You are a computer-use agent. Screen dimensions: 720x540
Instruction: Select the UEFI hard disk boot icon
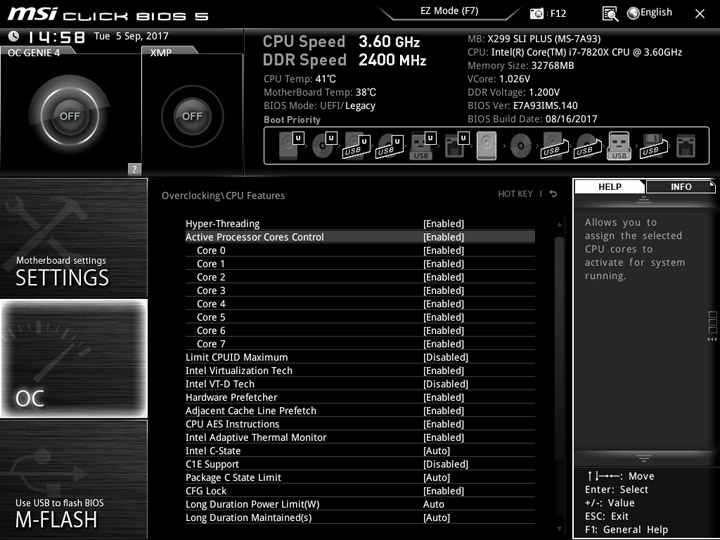[x=291, y=146]
